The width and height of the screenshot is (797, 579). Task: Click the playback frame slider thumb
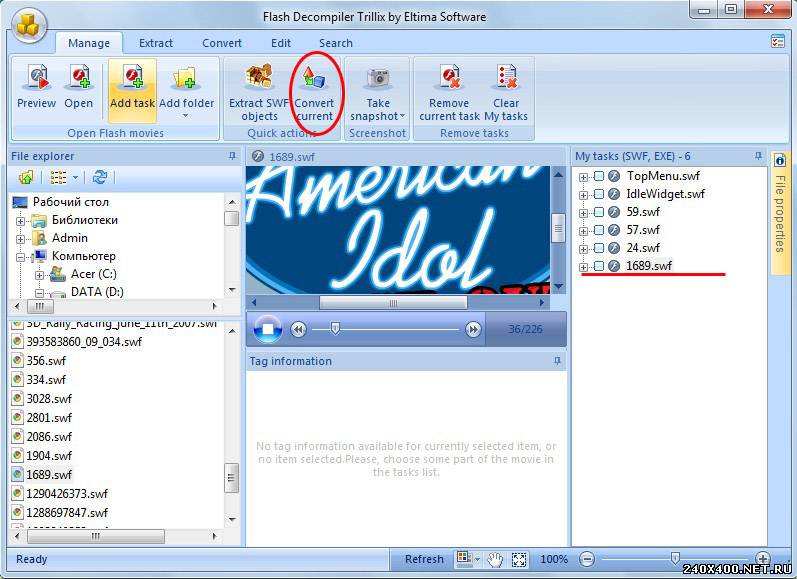pyautogui.click(x=334, y=328)
